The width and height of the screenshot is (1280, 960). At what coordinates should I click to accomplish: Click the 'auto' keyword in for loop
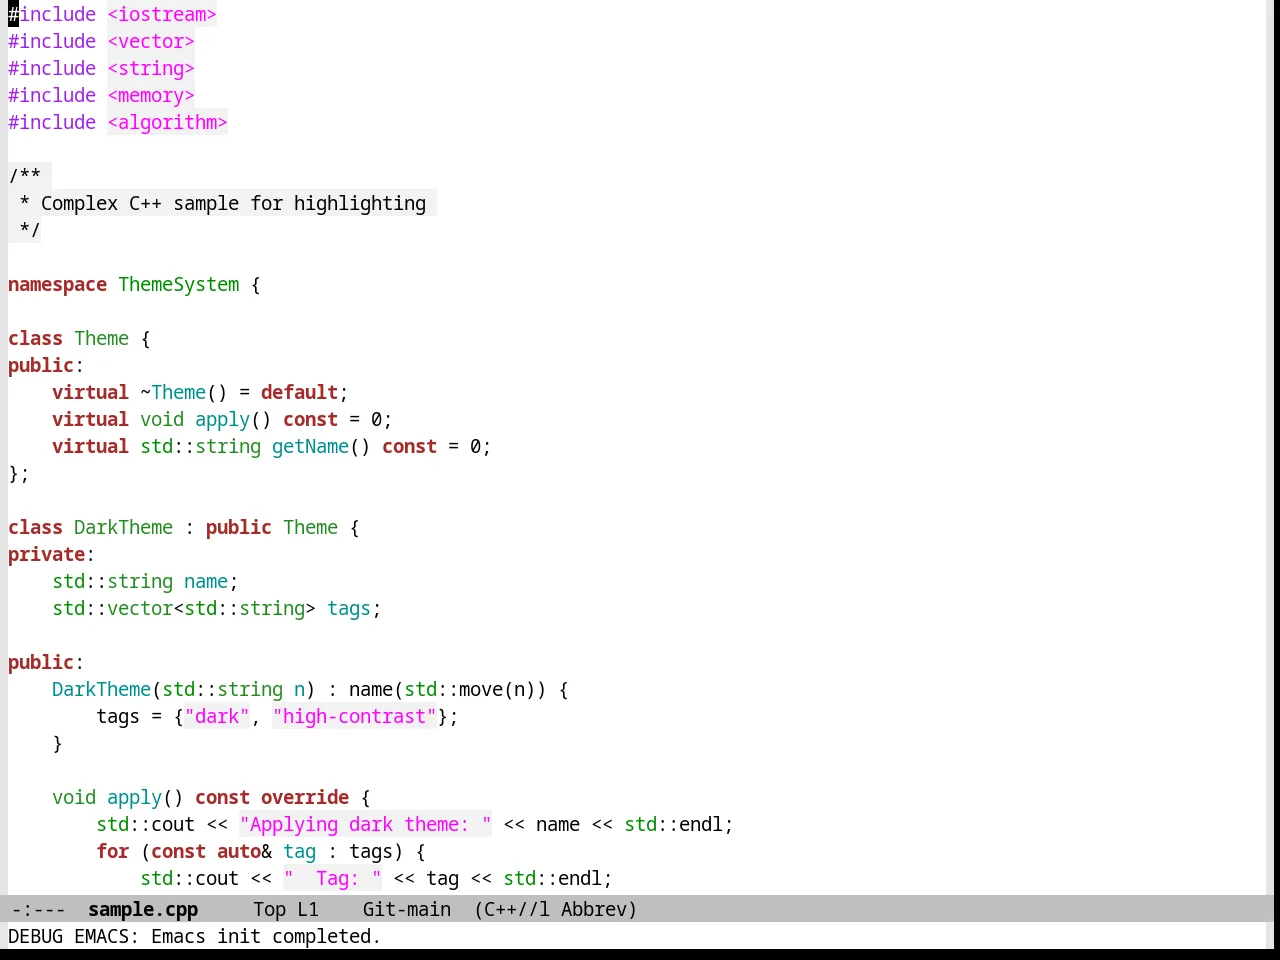(x=239, y=851)
